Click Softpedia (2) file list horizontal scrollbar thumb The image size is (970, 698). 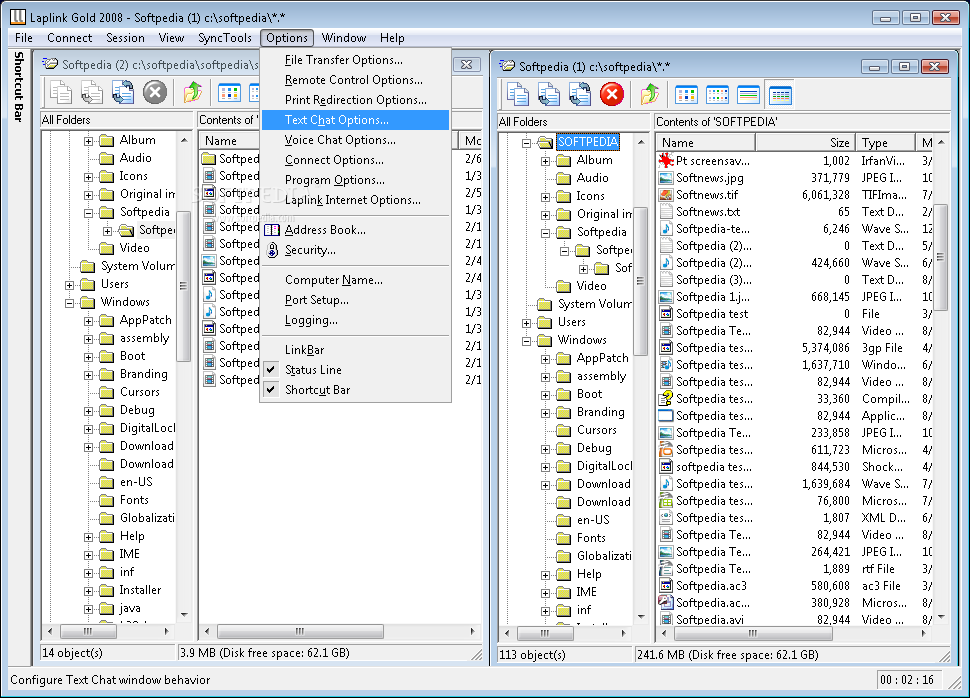click(x=300, y=631)
